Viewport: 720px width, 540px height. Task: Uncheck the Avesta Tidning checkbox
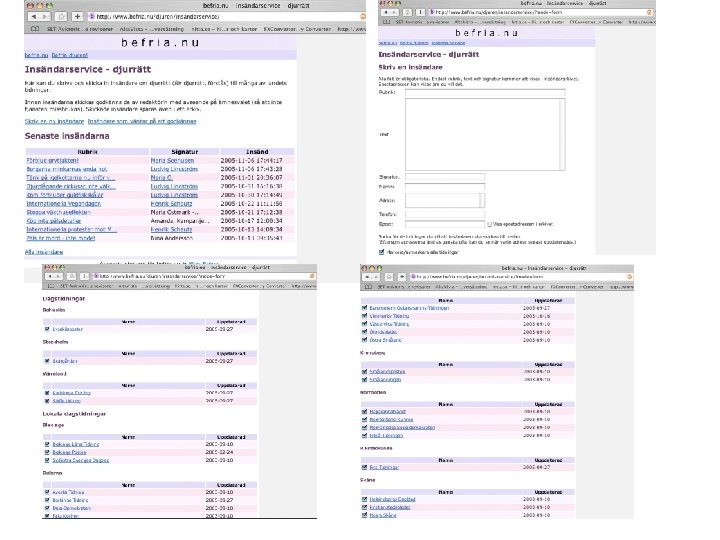47,492
